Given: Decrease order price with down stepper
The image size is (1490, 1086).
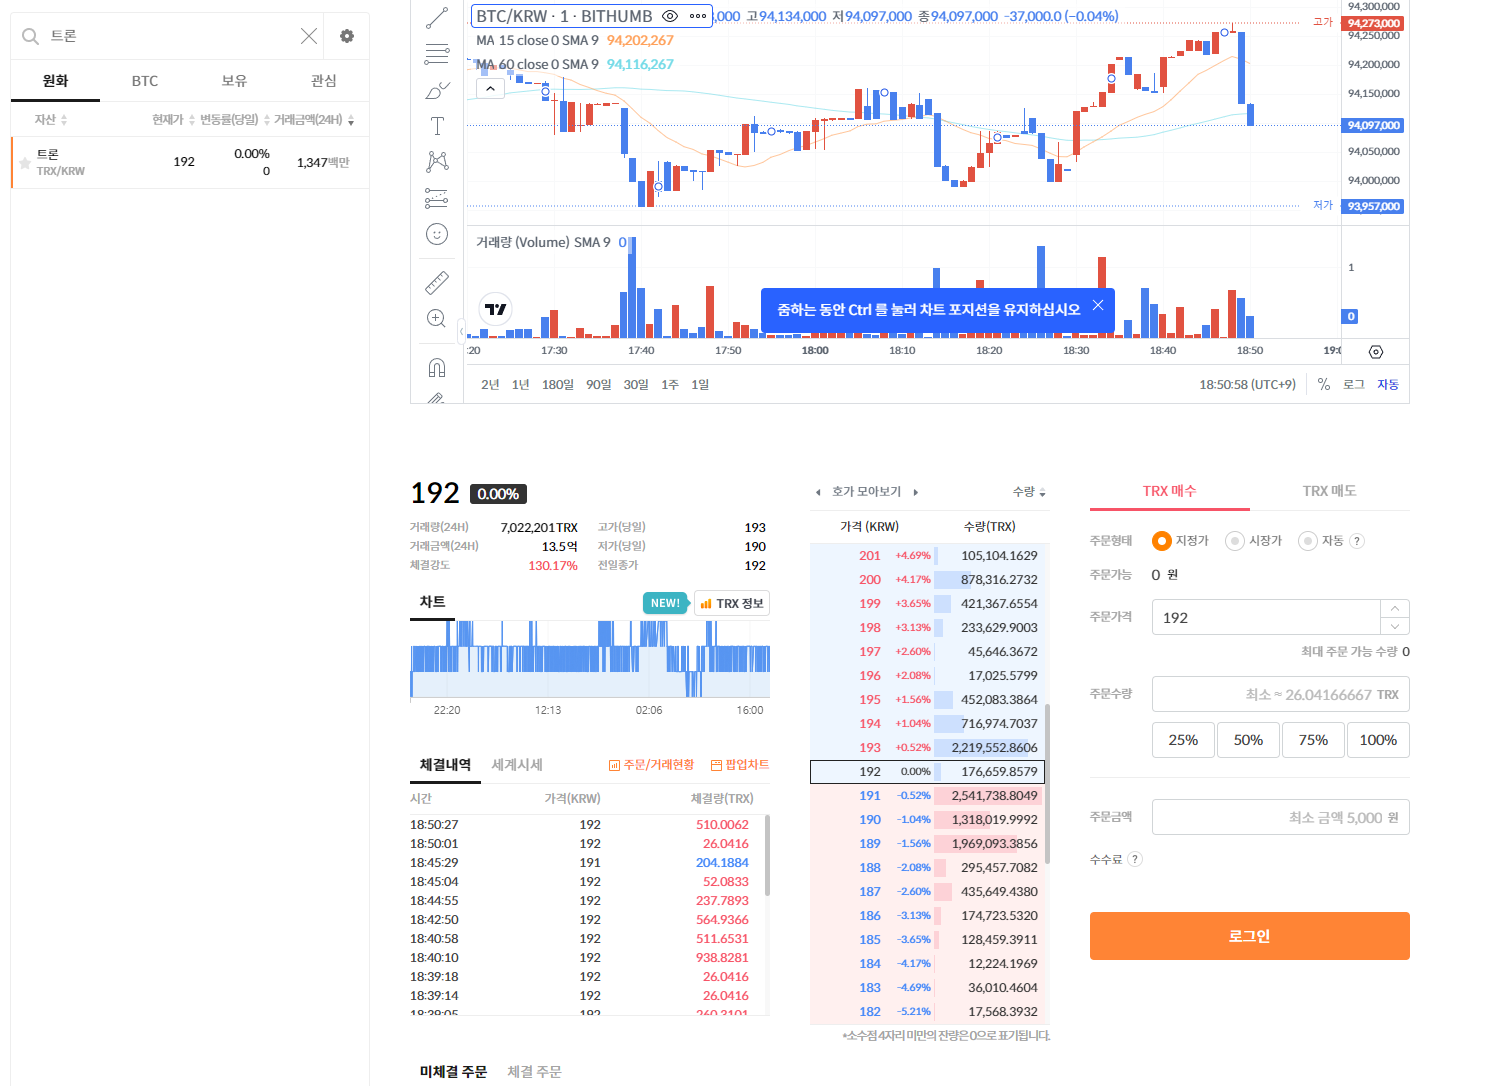Looking at the screenshot, I should click(1395, 626).
